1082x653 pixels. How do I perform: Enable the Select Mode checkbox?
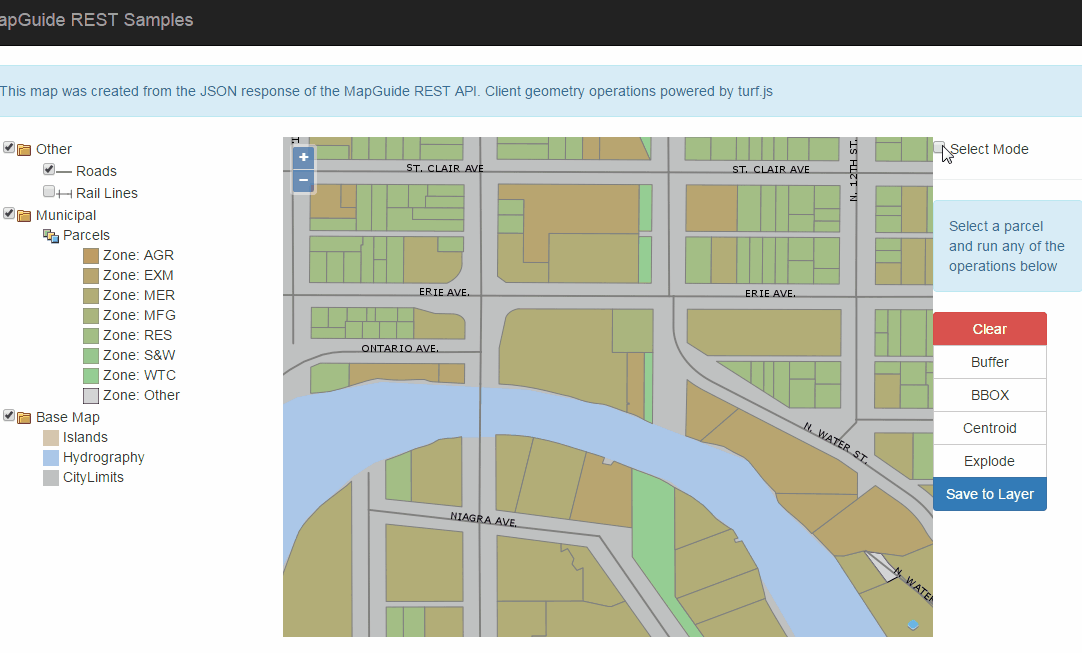(x=938, y=147)
